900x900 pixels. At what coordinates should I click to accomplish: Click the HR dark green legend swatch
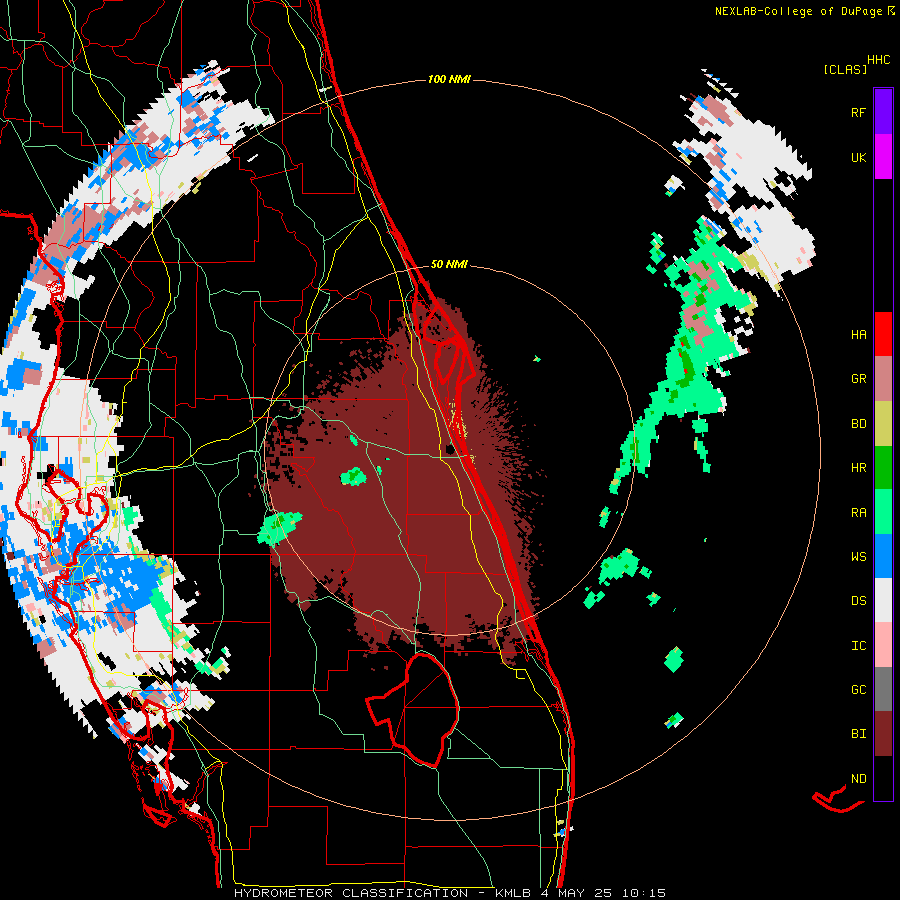coord(883,468)
